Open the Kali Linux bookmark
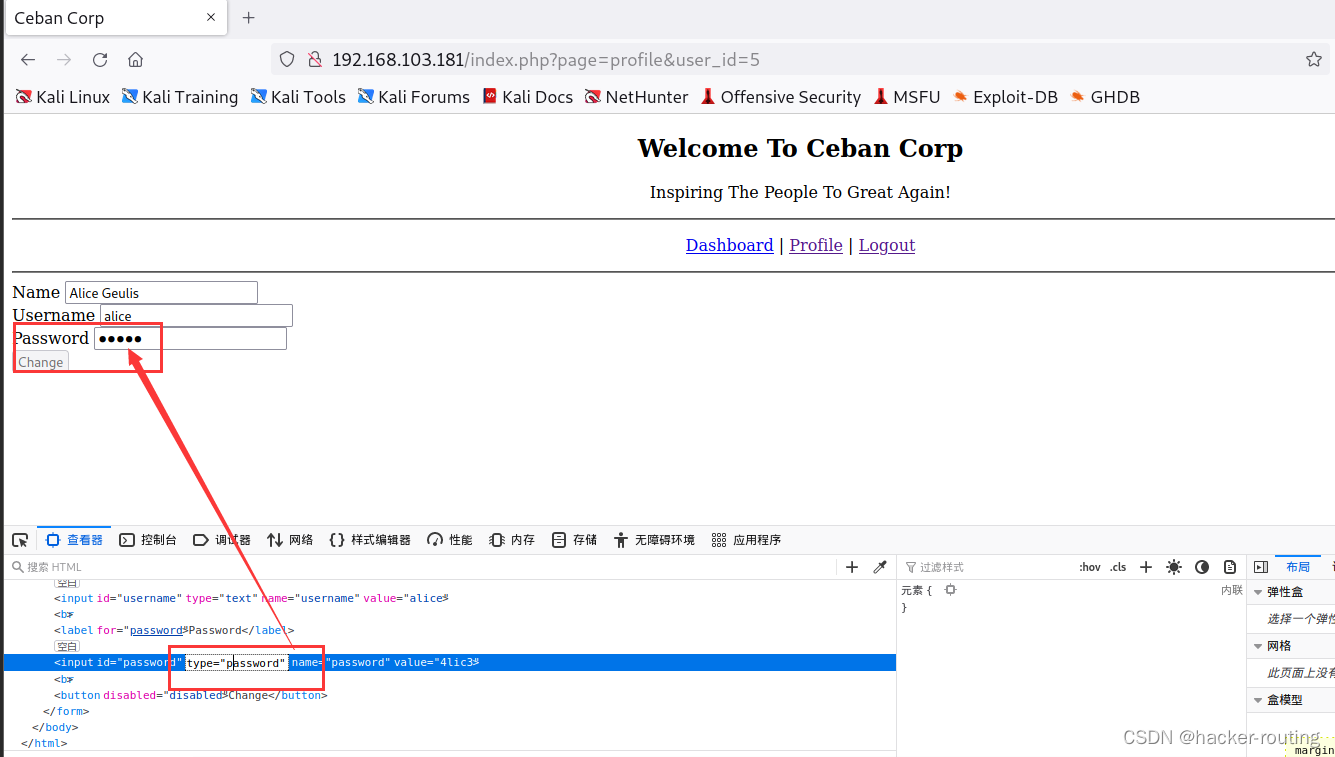Screen dimensions: 1335x757 63,97
